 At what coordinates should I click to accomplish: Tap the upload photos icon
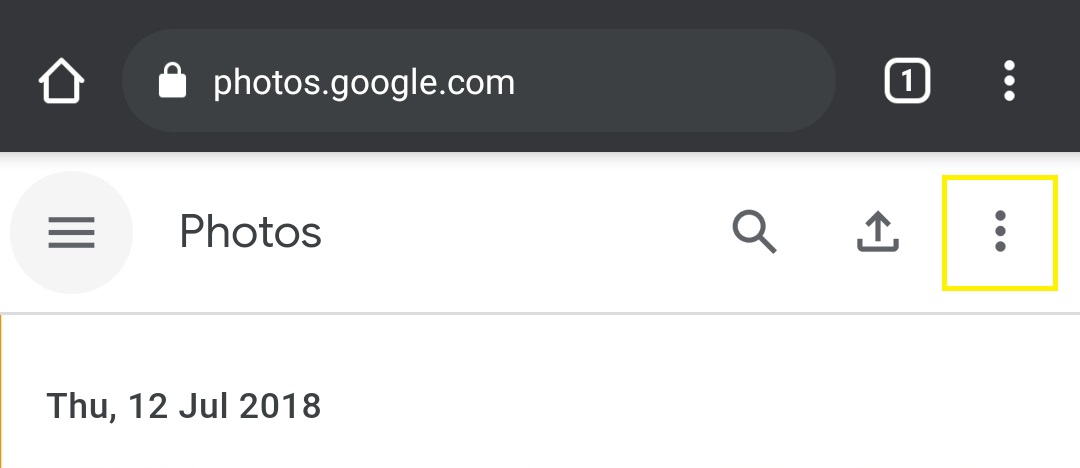pyautogui.click(x=878, y=232)
